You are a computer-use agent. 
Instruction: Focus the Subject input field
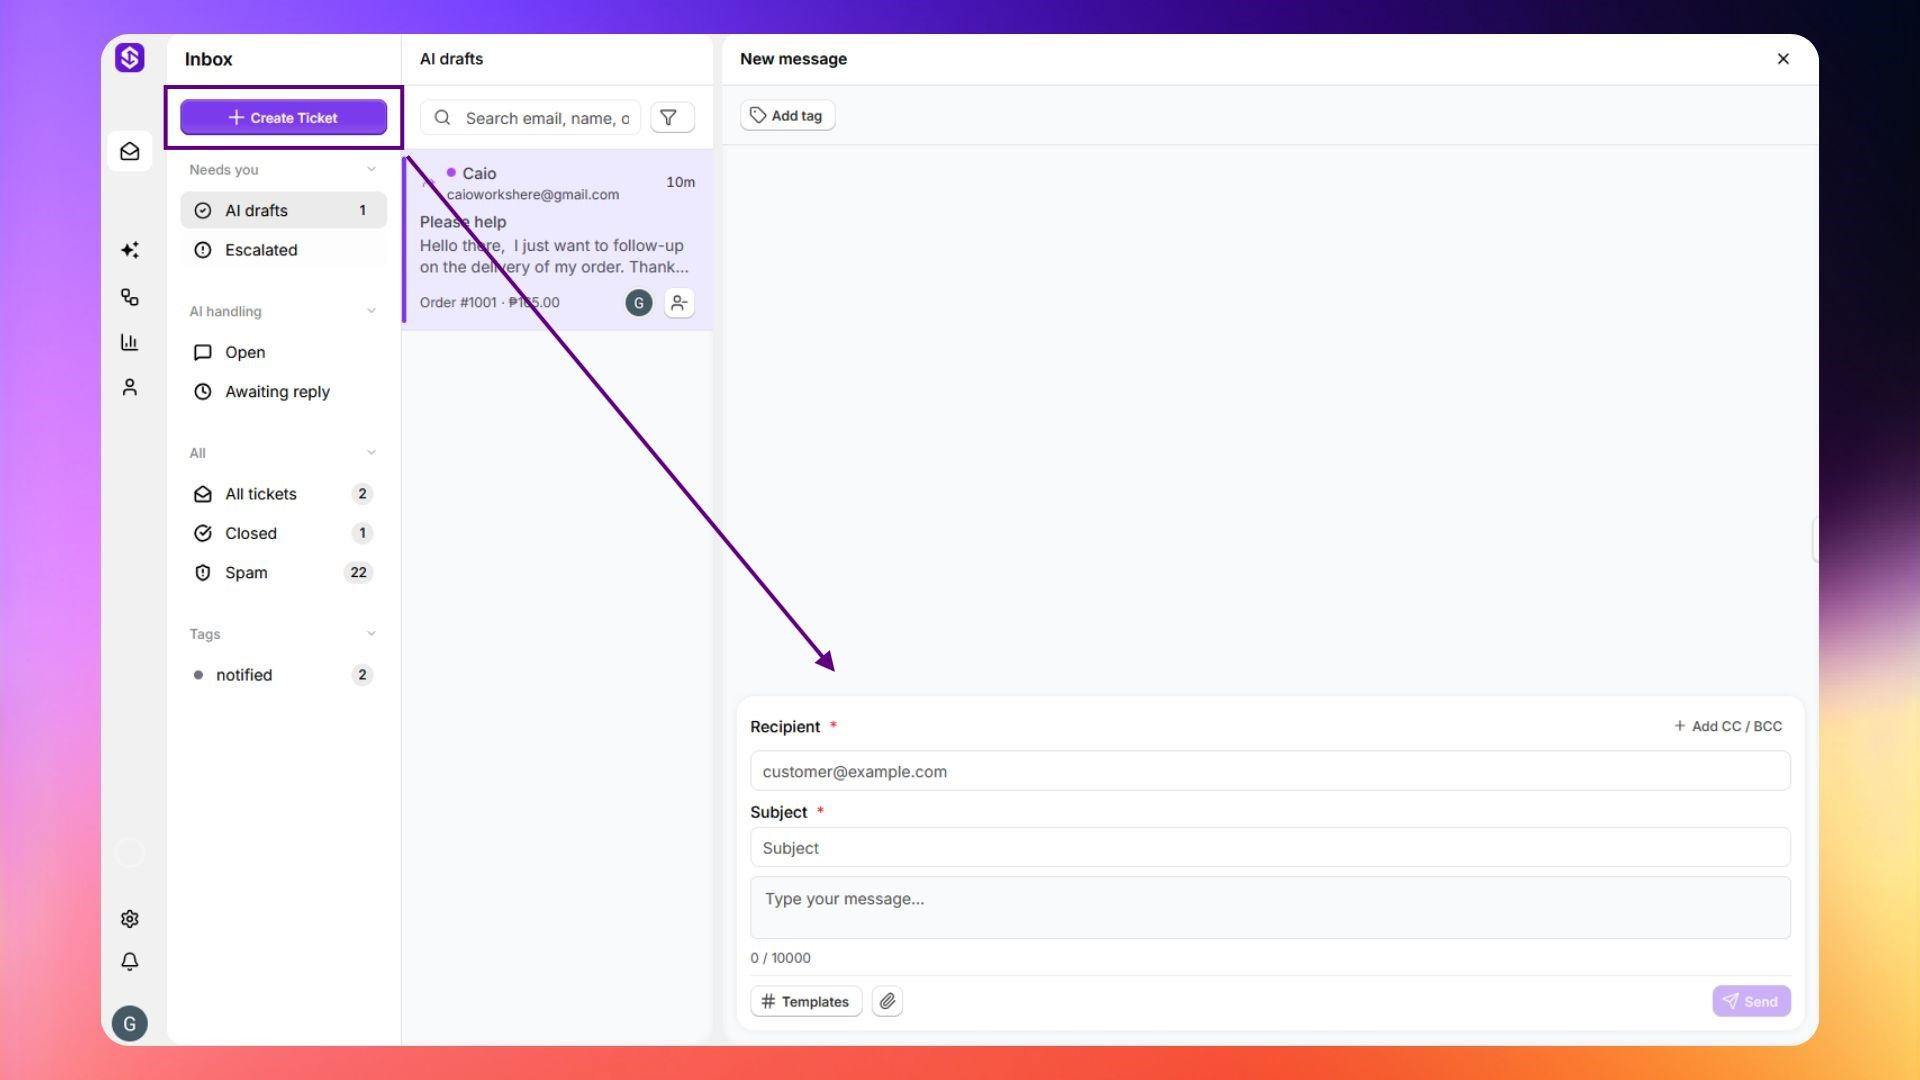tap(1270, 848)
